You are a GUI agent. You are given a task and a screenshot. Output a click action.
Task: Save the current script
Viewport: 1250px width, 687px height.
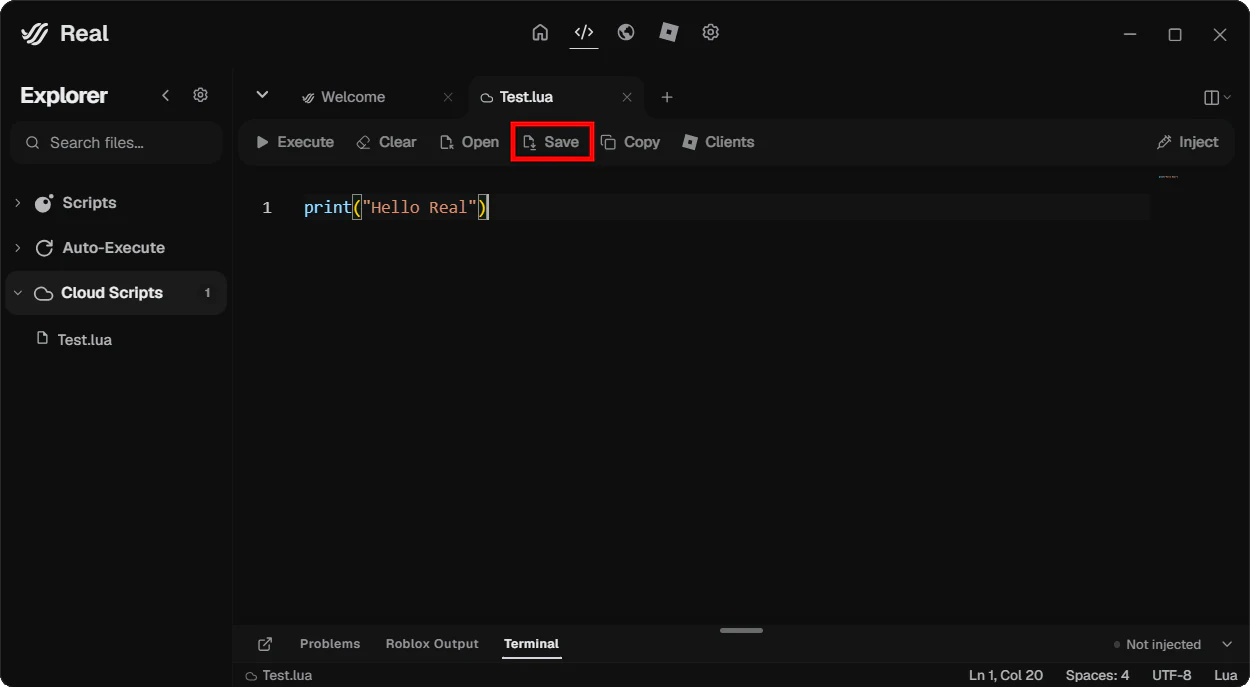click(552, 142)
